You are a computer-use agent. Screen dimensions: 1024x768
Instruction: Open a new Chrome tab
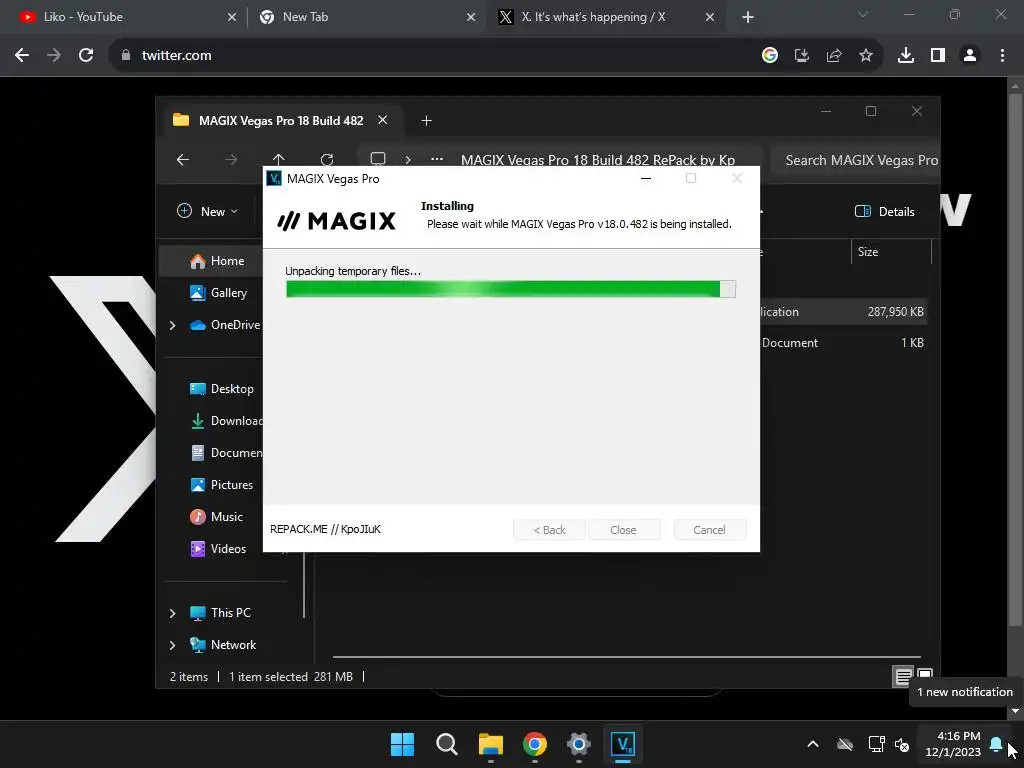click(748, 17)
